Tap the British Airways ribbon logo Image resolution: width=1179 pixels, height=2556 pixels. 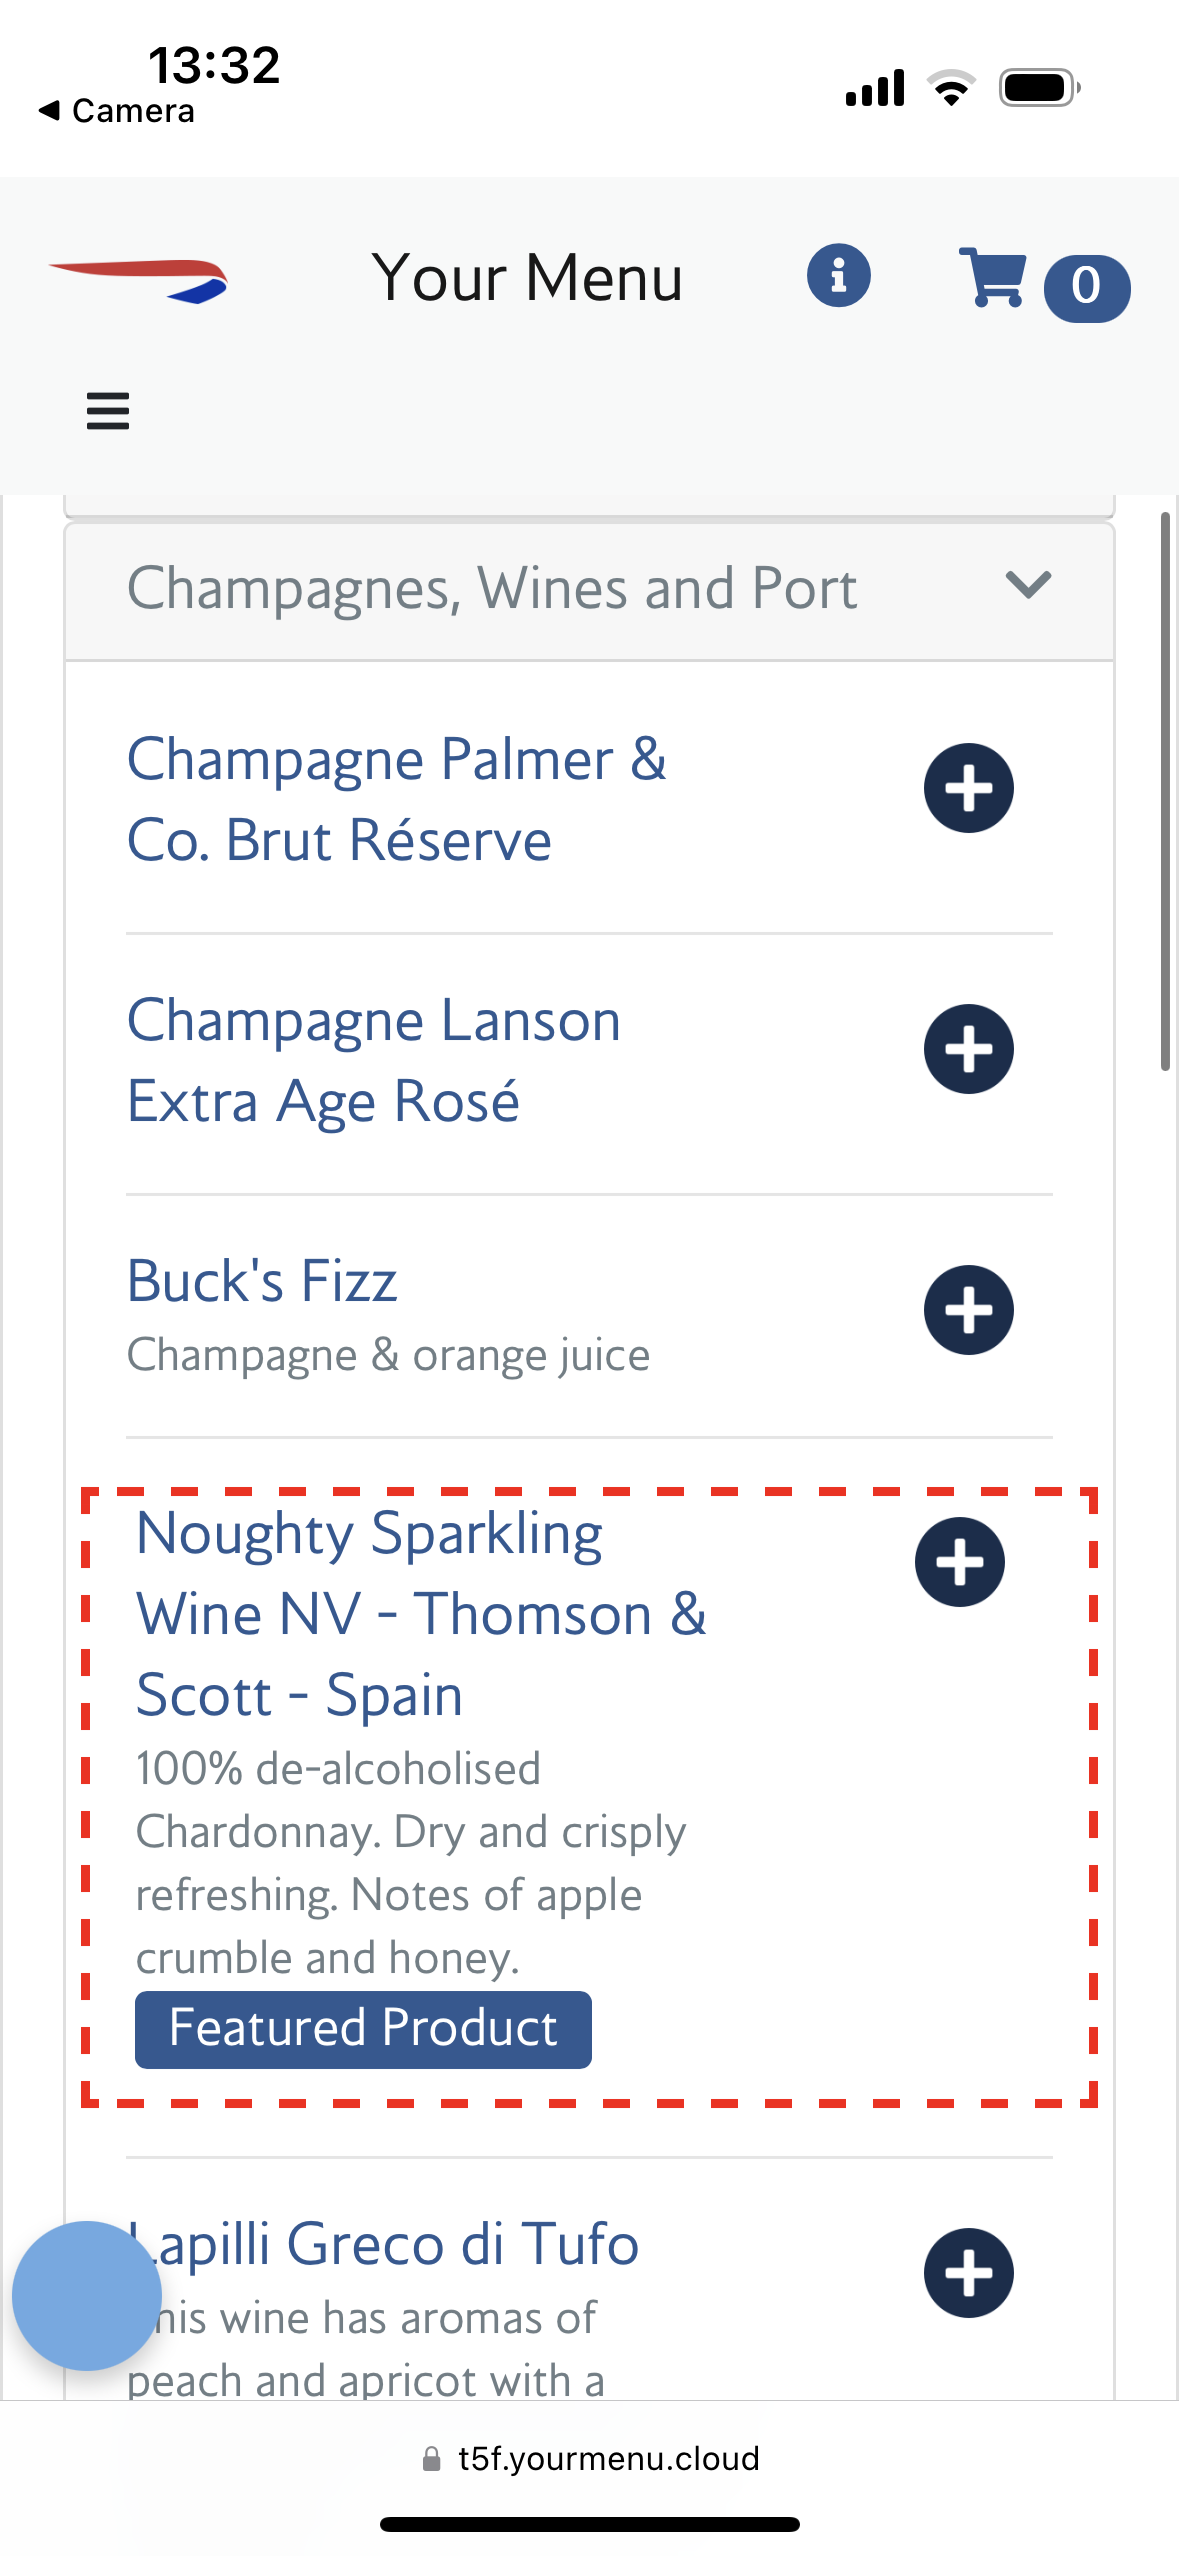pyautogui.click(x=139, y=279)
